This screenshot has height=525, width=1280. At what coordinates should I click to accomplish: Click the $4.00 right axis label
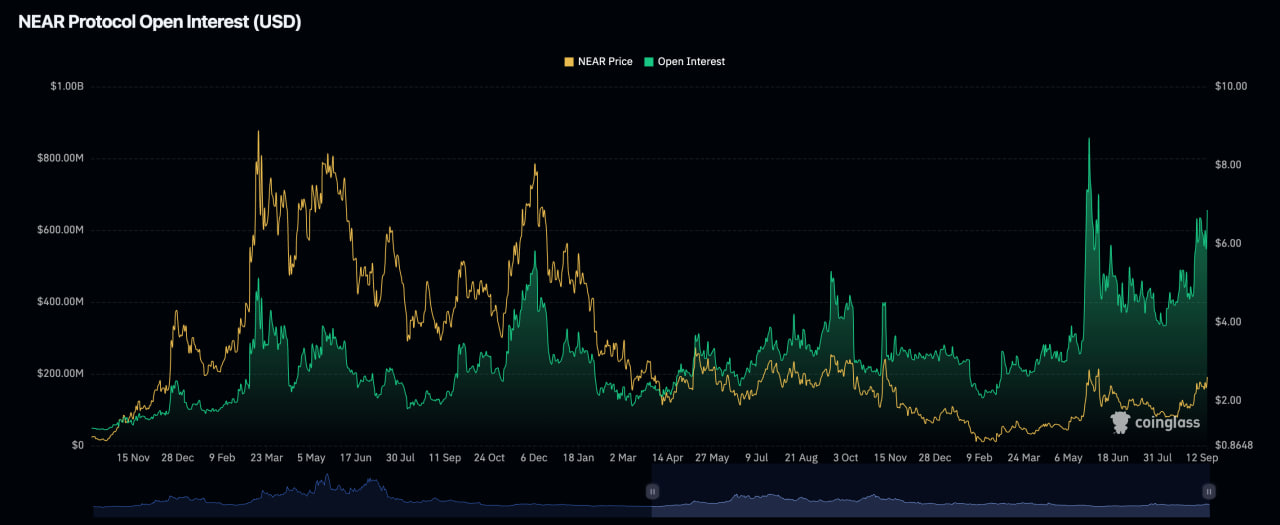1230,322
